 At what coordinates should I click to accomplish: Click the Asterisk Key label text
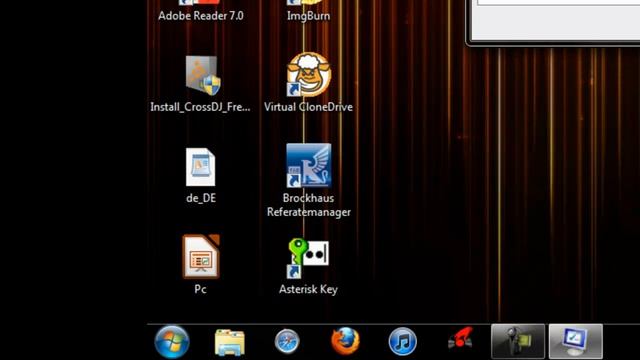[309, 289]
